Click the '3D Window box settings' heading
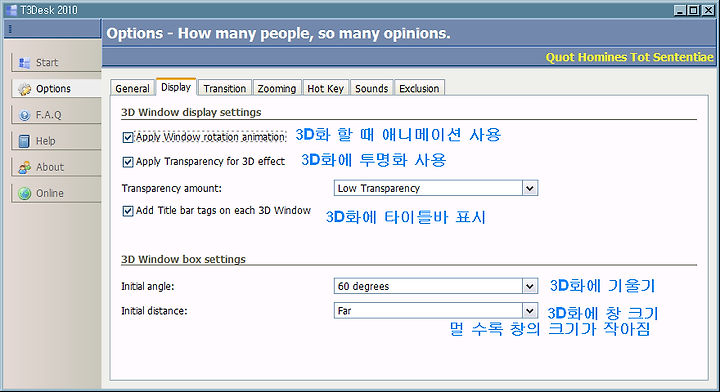Screen dimensions: 720x392 [183, 259]
